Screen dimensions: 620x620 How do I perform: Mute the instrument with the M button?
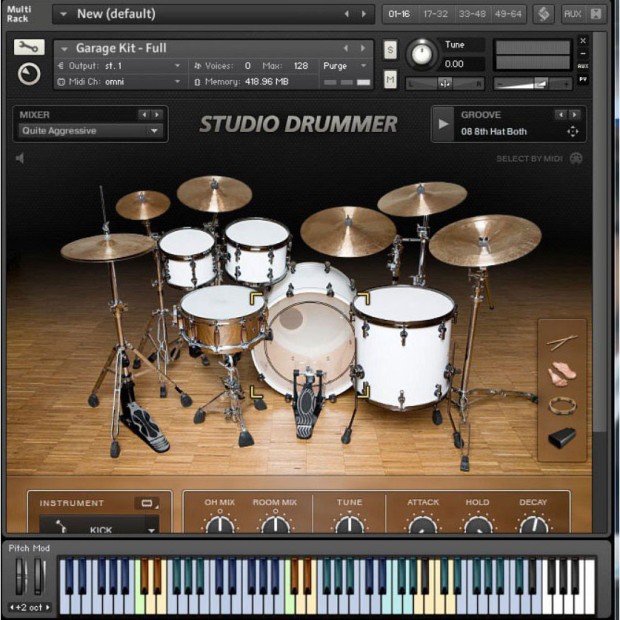tap(391, 80)
